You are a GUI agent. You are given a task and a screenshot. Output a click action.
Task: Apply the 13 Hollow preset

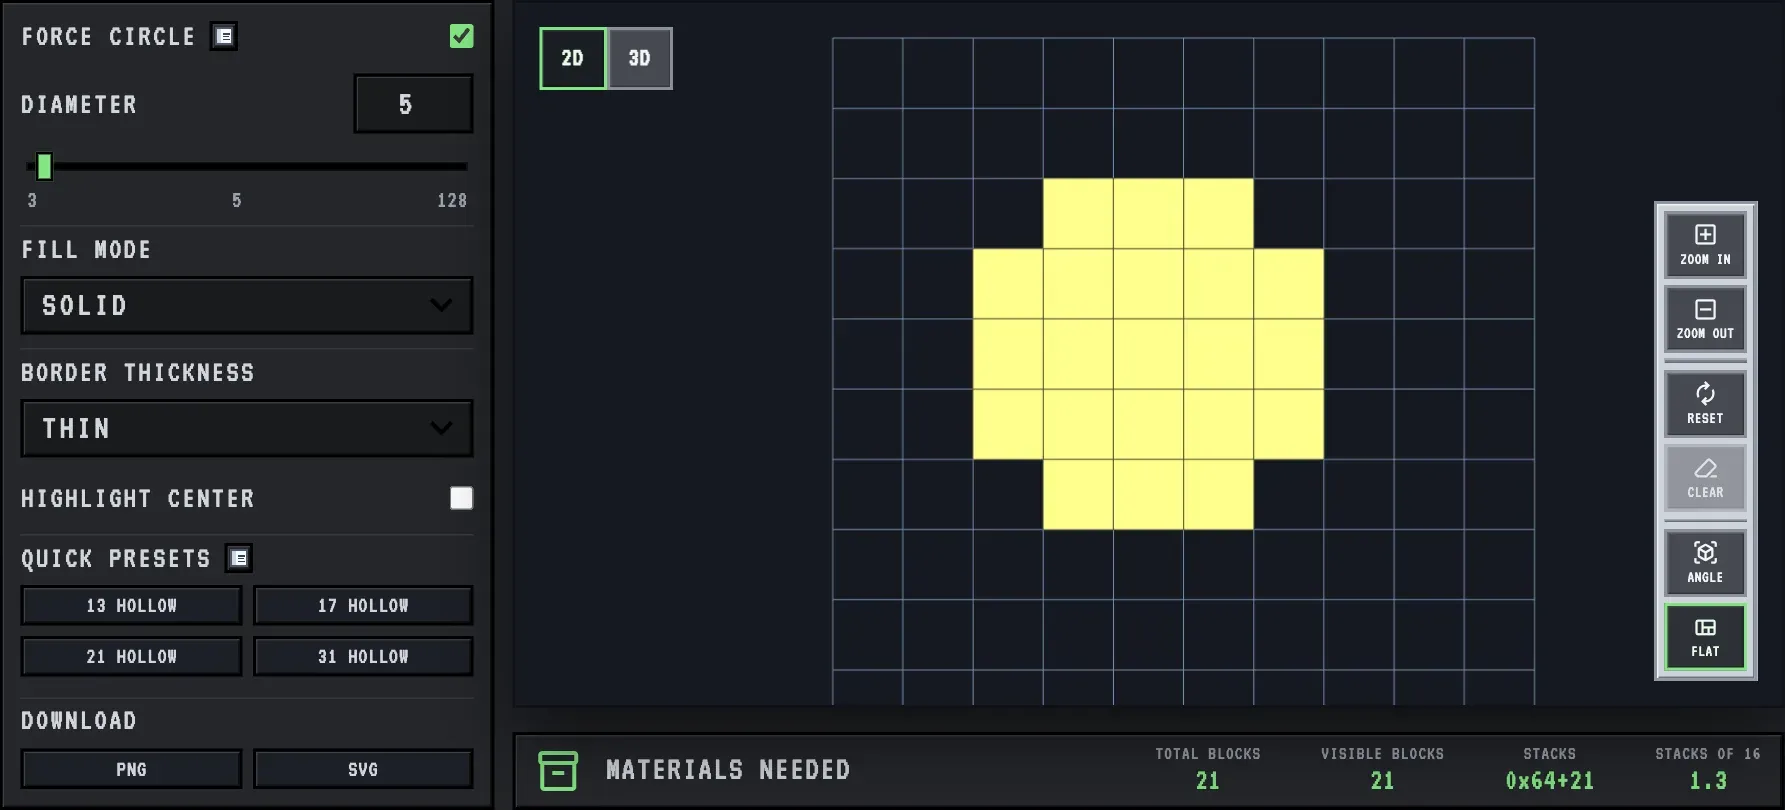[132, 606]
